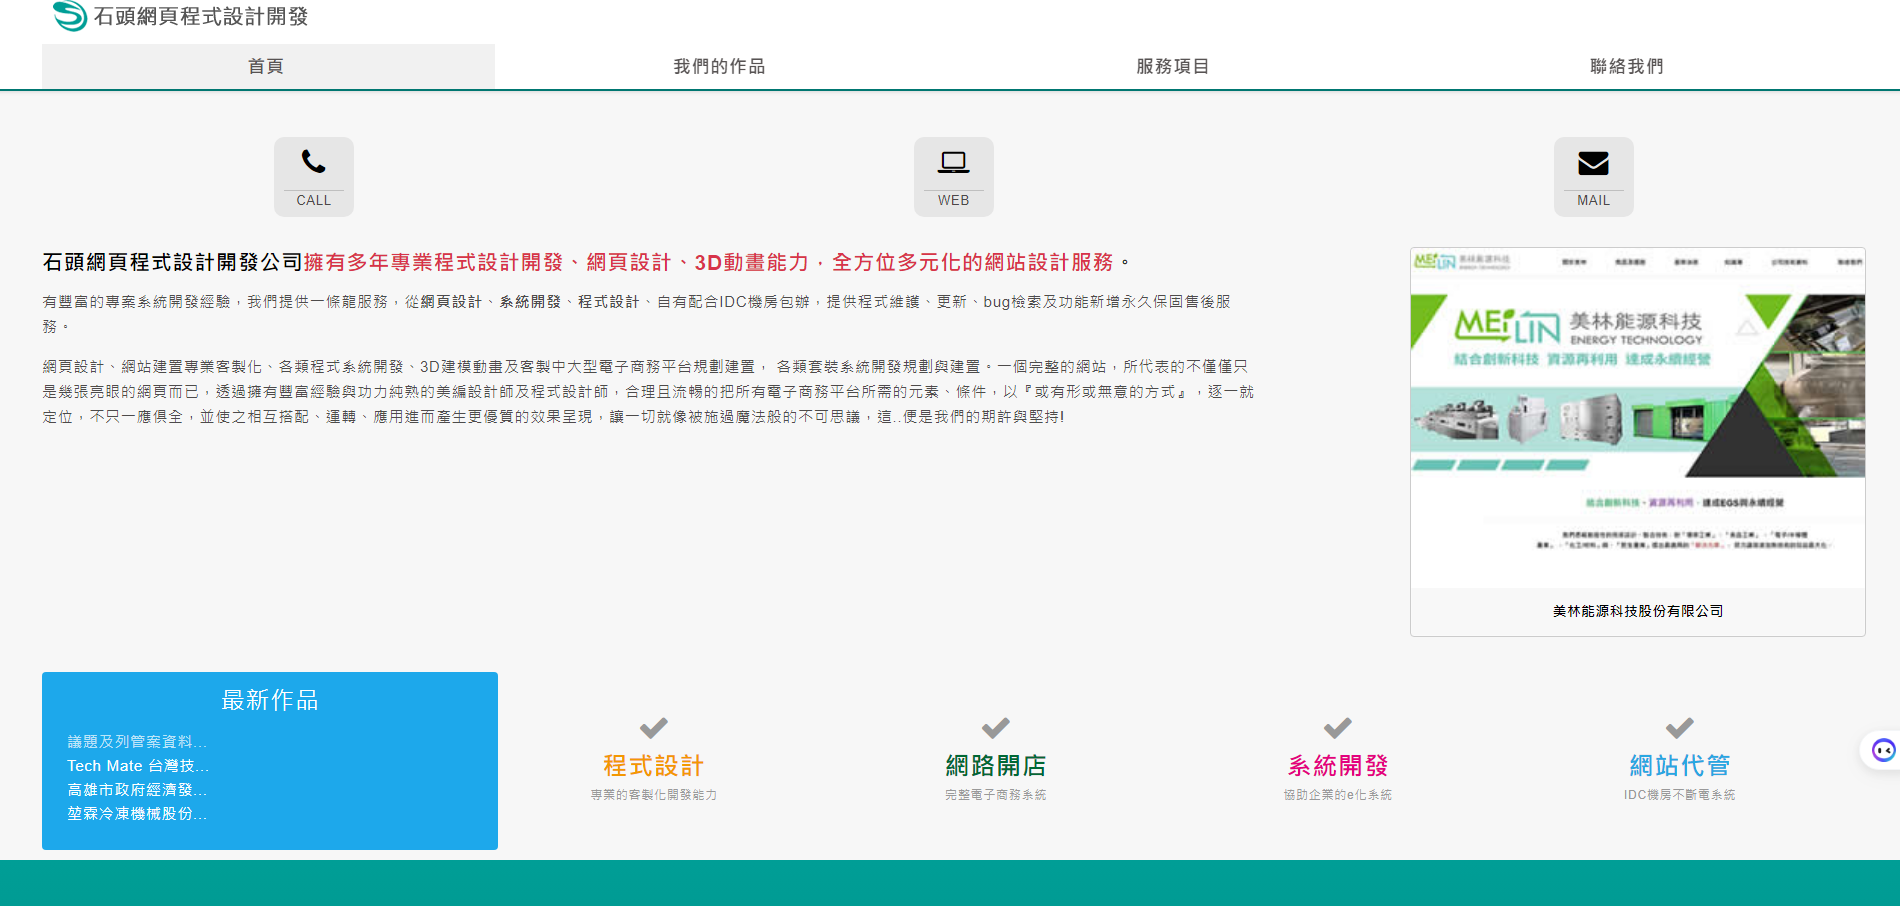
Task: Click the checkmark above 程式設計
Action: [x=653, y=728]
